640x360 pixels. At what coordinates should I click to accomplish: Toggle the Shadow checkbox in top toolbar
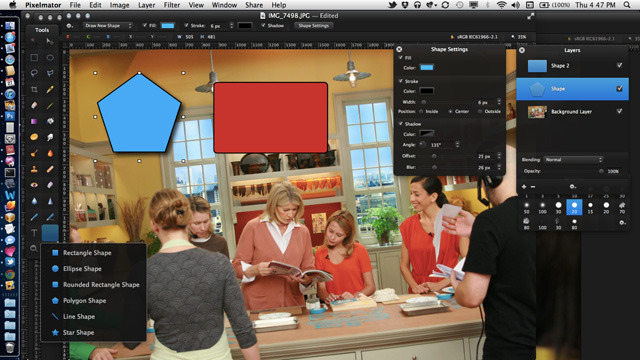point(263,25)
